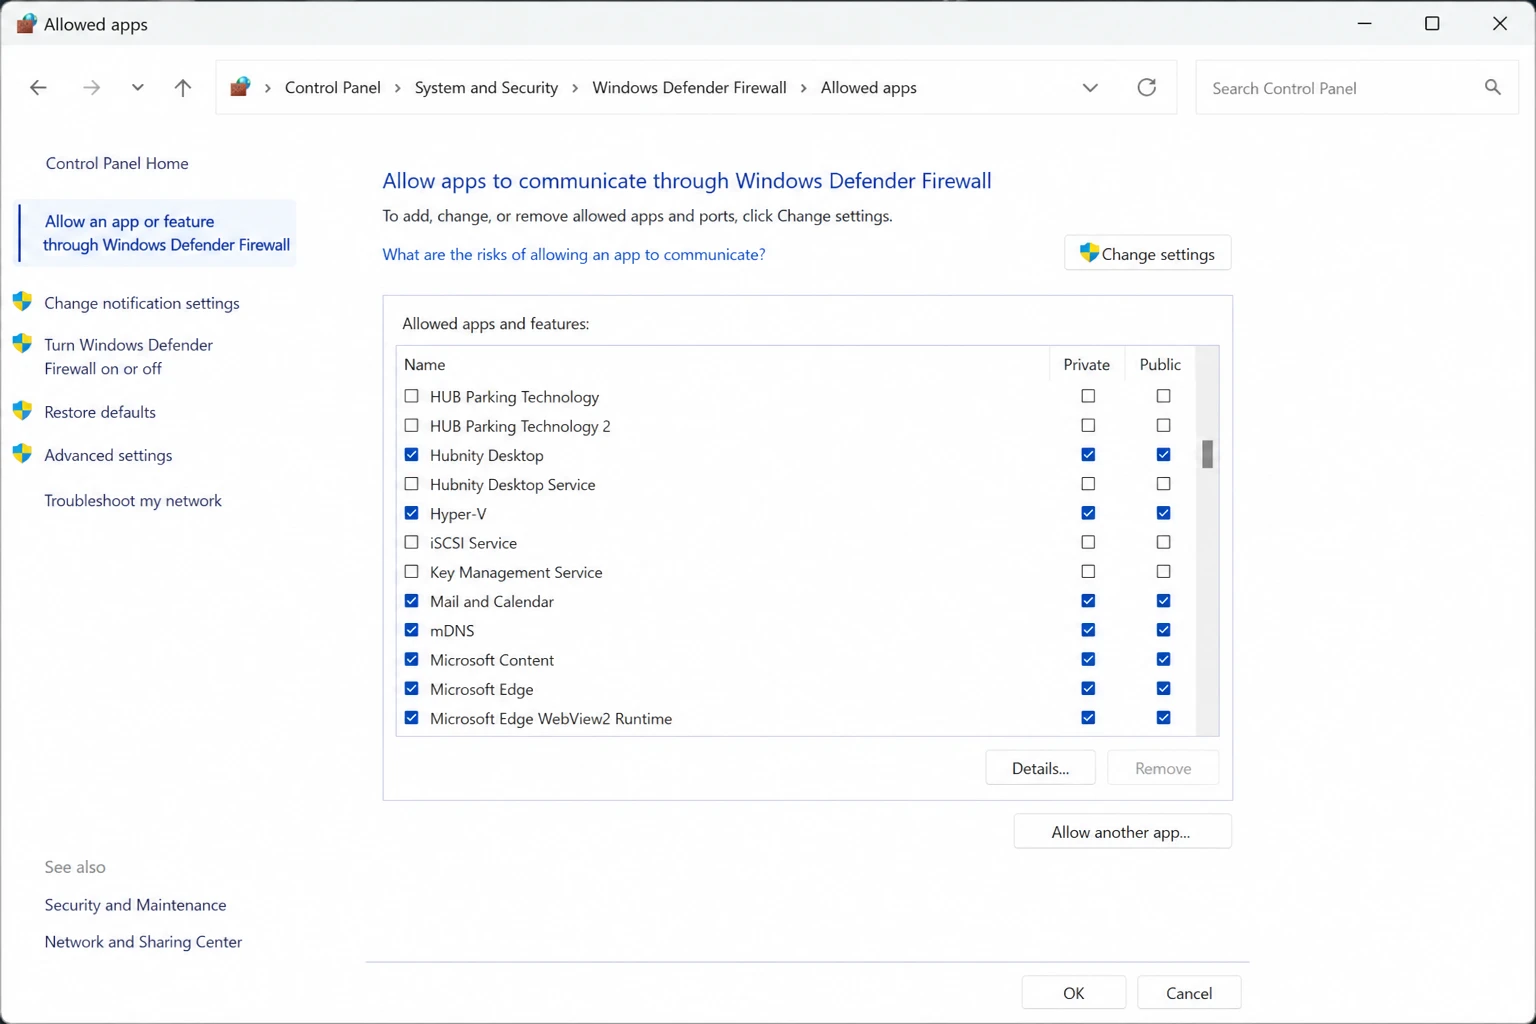
Task: Open Control Panel Home
Action: pyautogui.click(x=117, y=163)
